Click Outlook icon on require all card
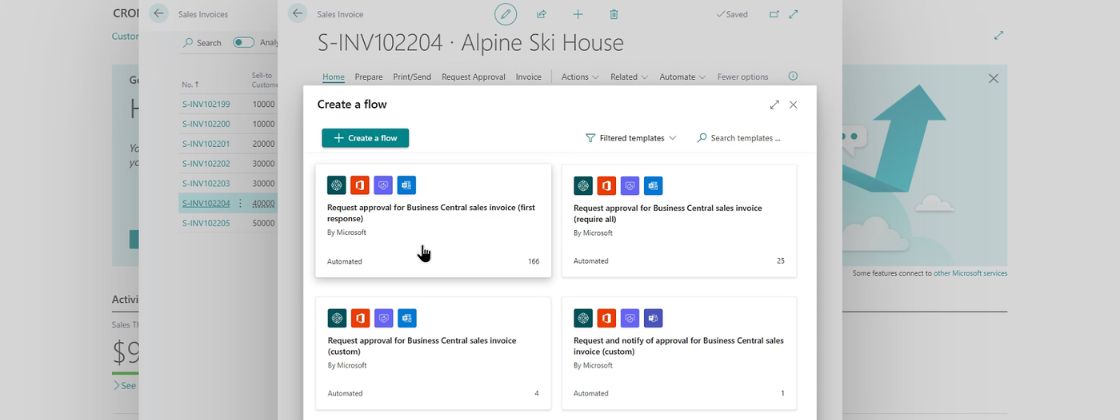This screenshot has width=1120, height=420. (653, 186)
